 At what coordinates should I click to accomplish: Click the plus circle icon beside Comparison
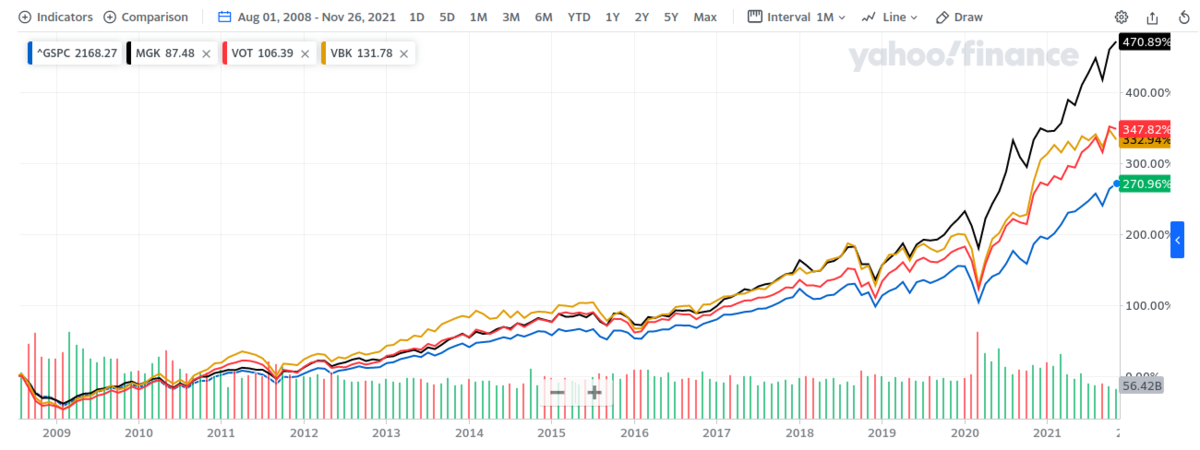[x=109, y=17]
